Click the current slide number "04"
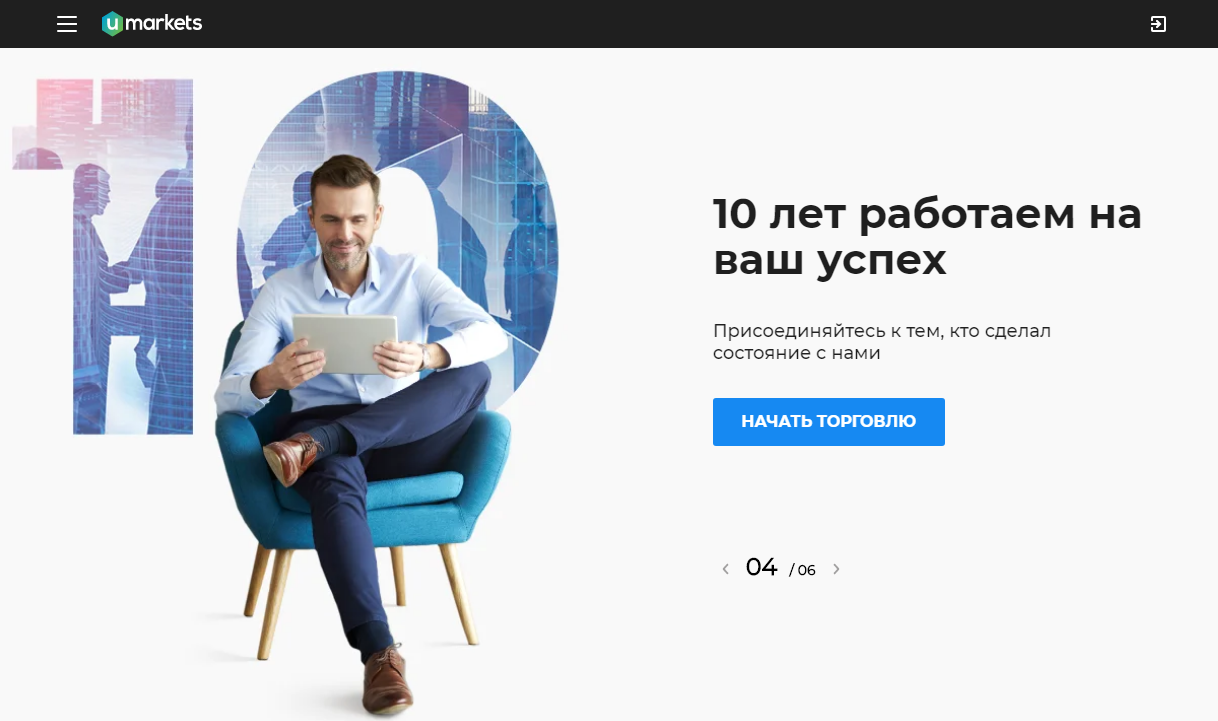1218x721 pixels. [761, 567]
